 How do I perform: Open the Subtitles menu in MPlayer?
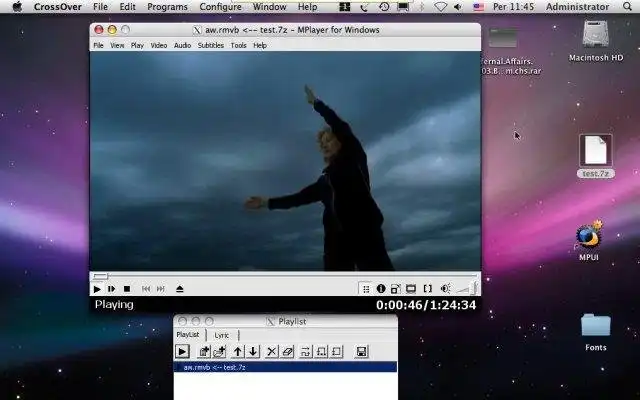(x=211, y=45)
